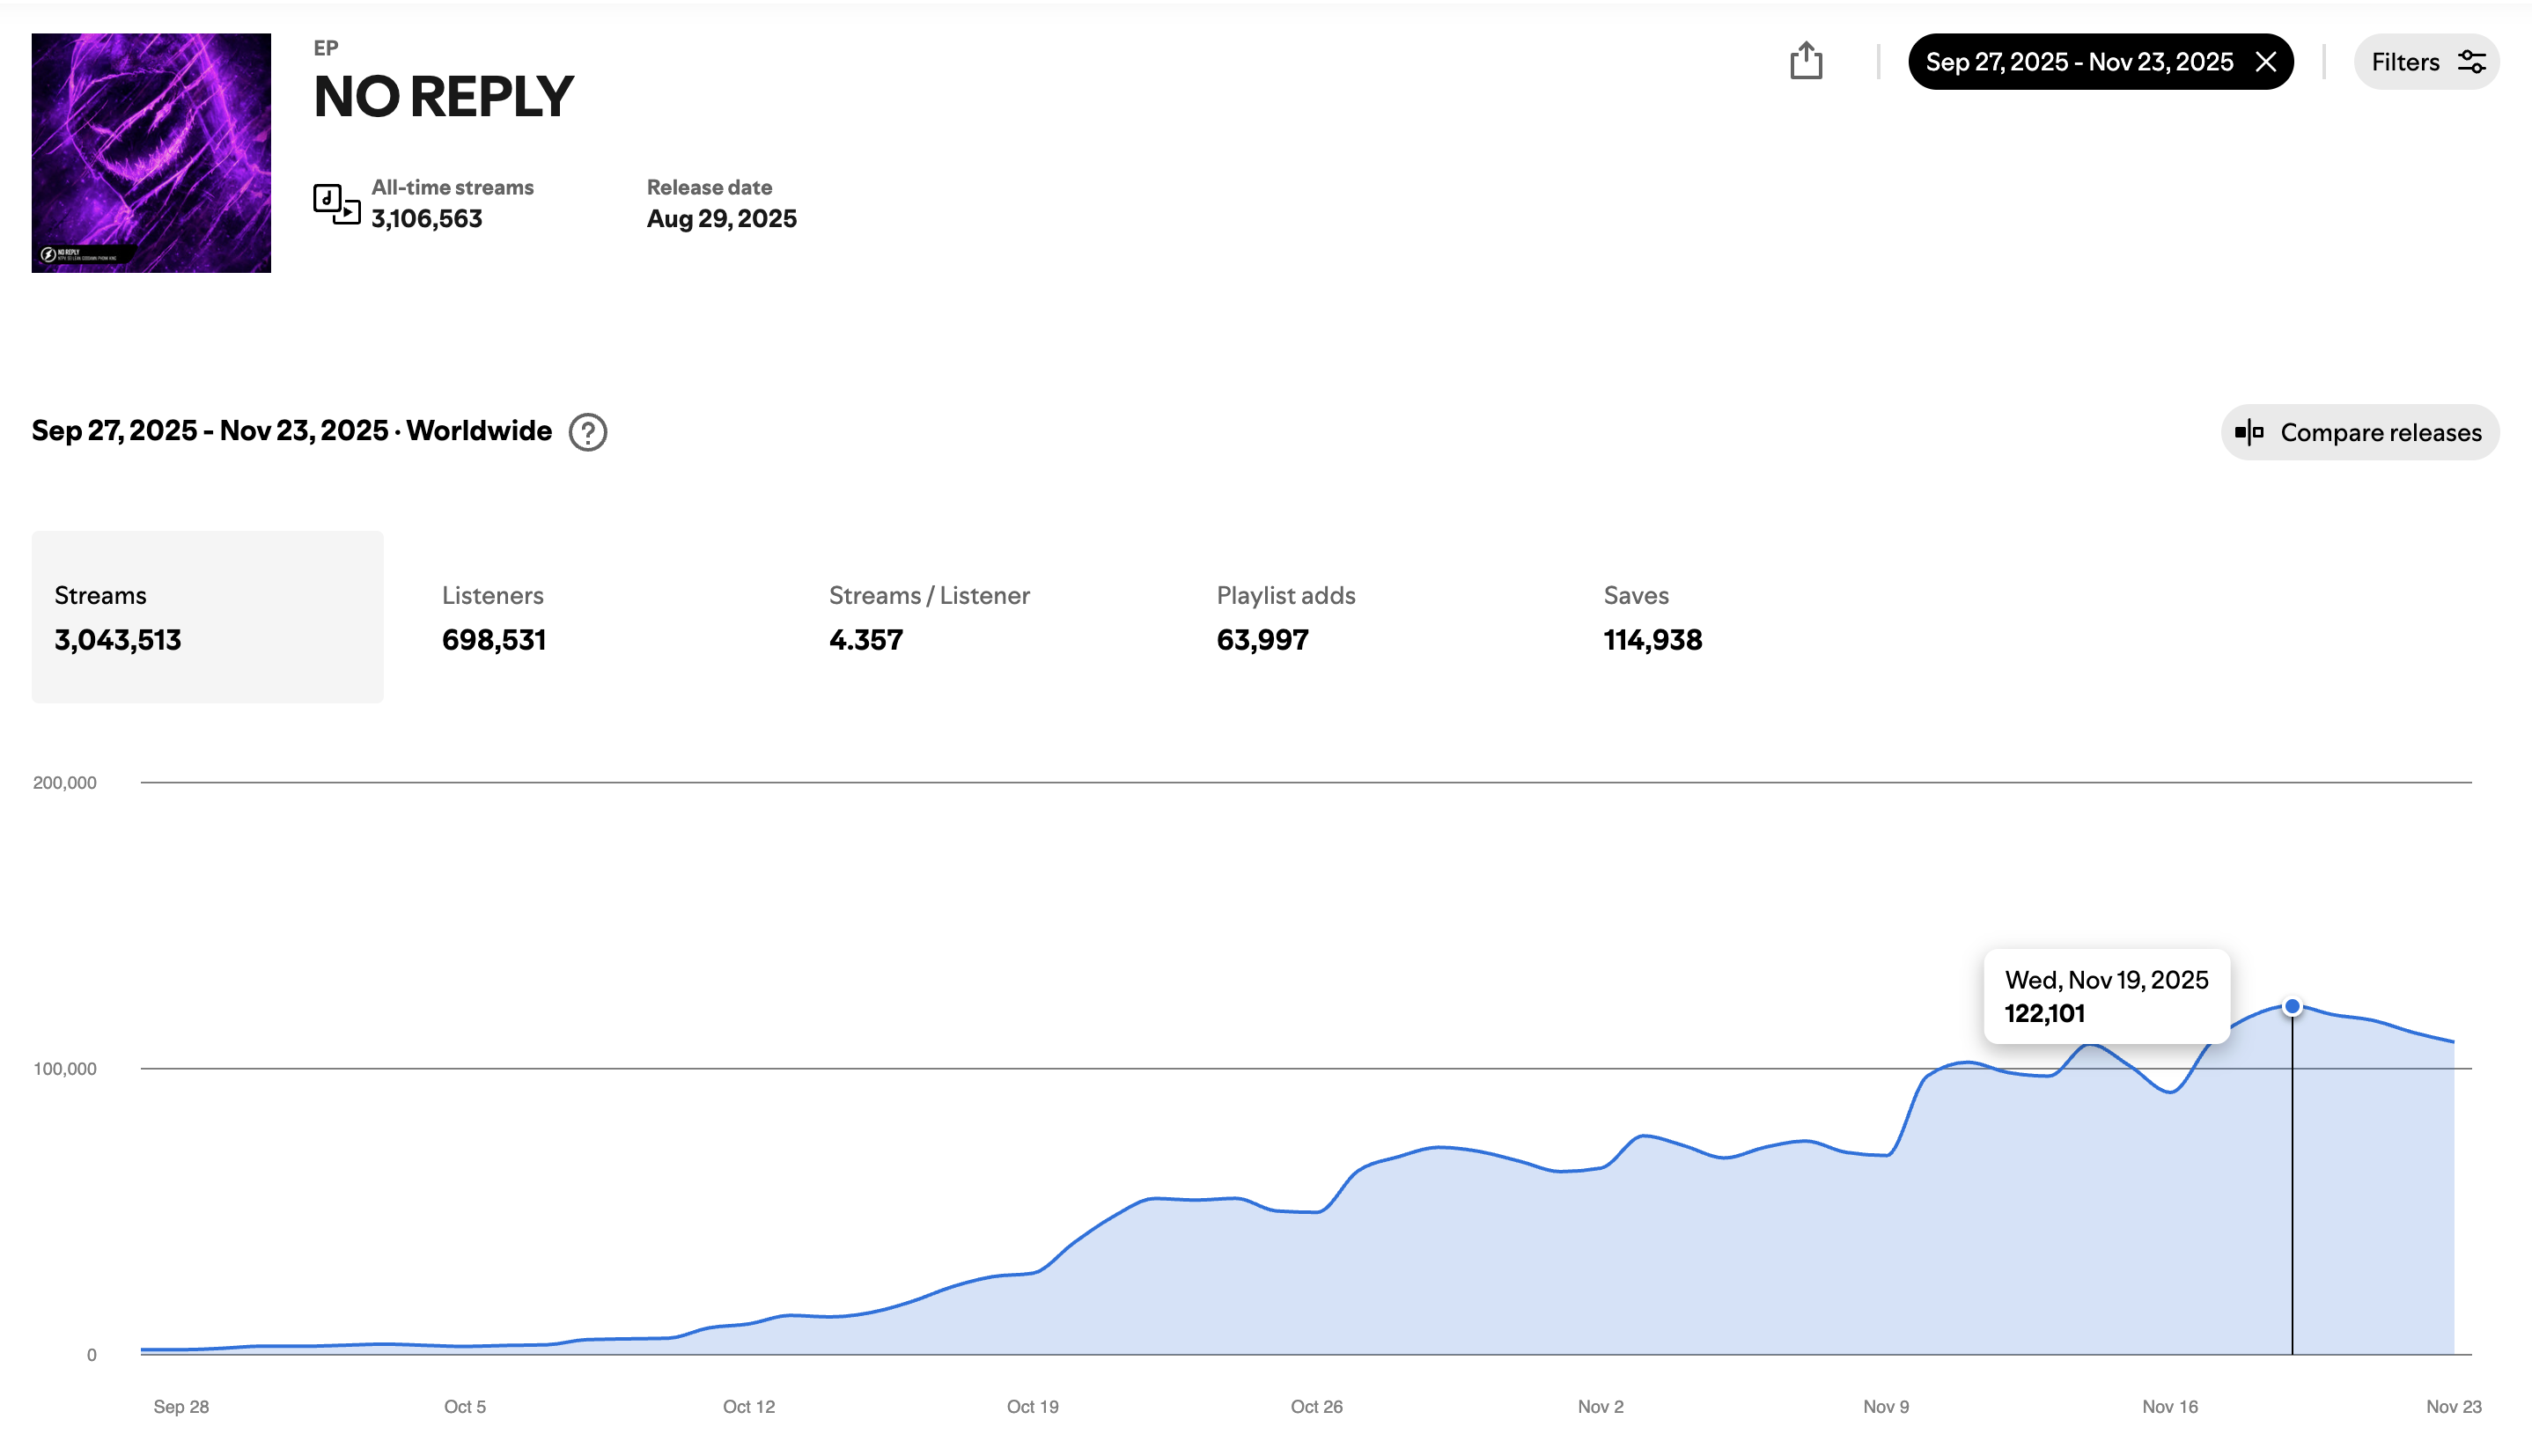
Task: View the Playlist adds metric
Action: click(x=1286, y=617)
